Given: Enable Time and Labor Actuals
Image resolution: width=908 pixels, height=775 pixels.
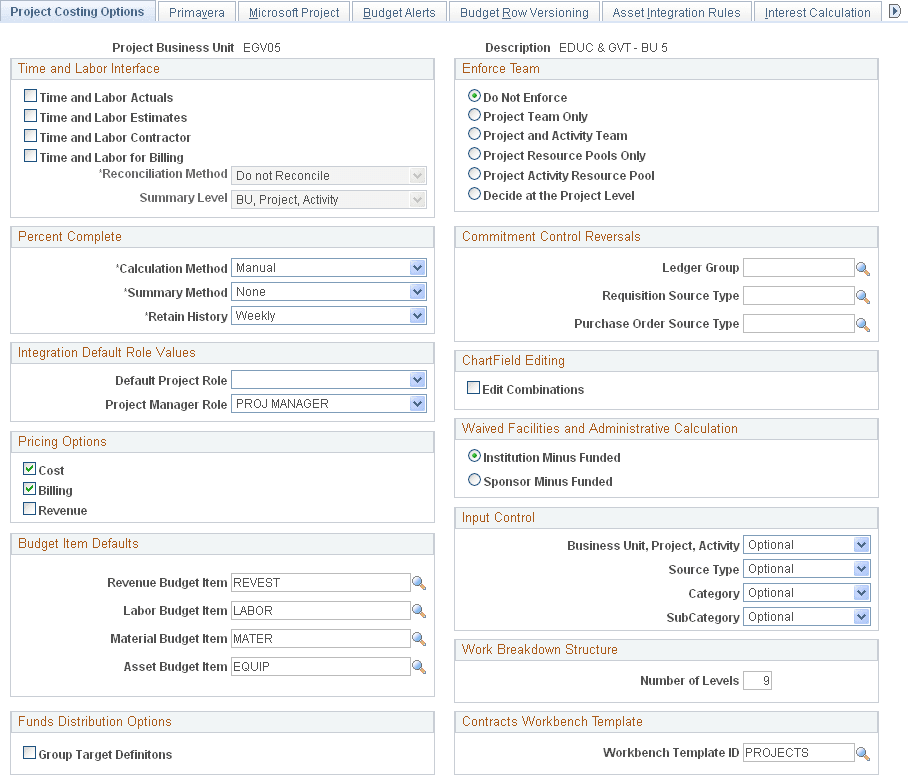Looking at the screenshot, I should click(x=30, y=97).
